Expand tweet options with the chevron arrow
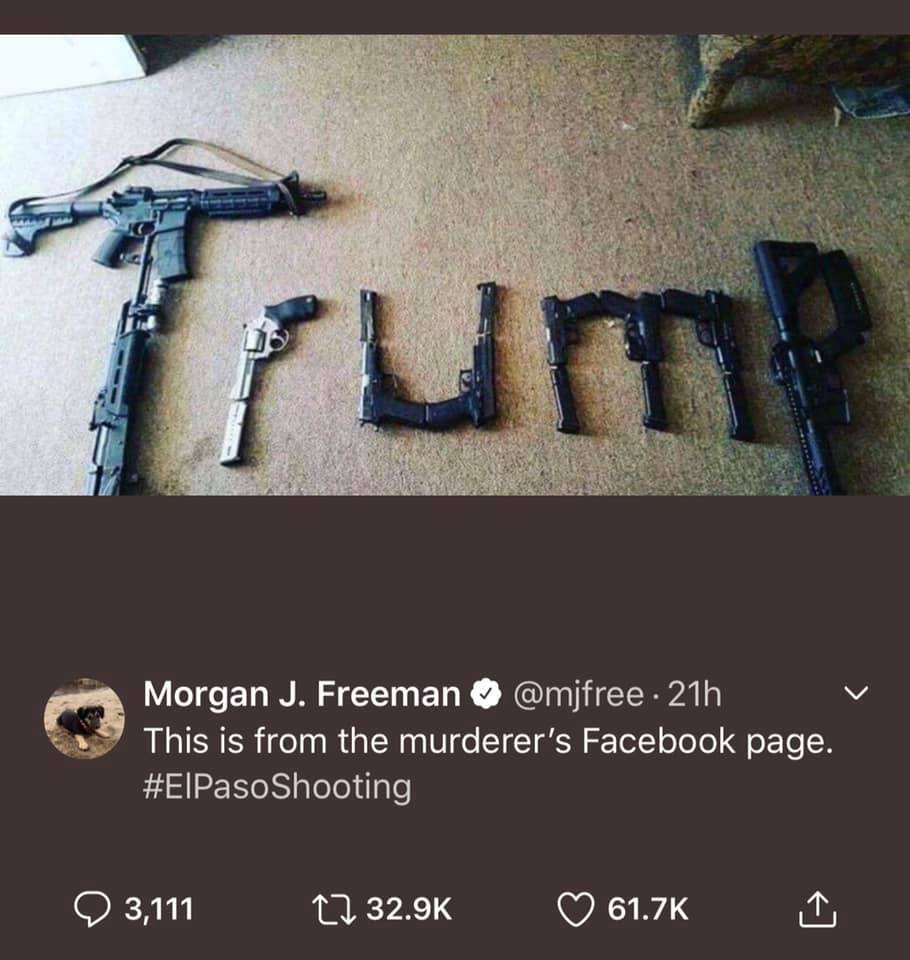This screenshot has width=910, height=960. click(x=856, y=694)
